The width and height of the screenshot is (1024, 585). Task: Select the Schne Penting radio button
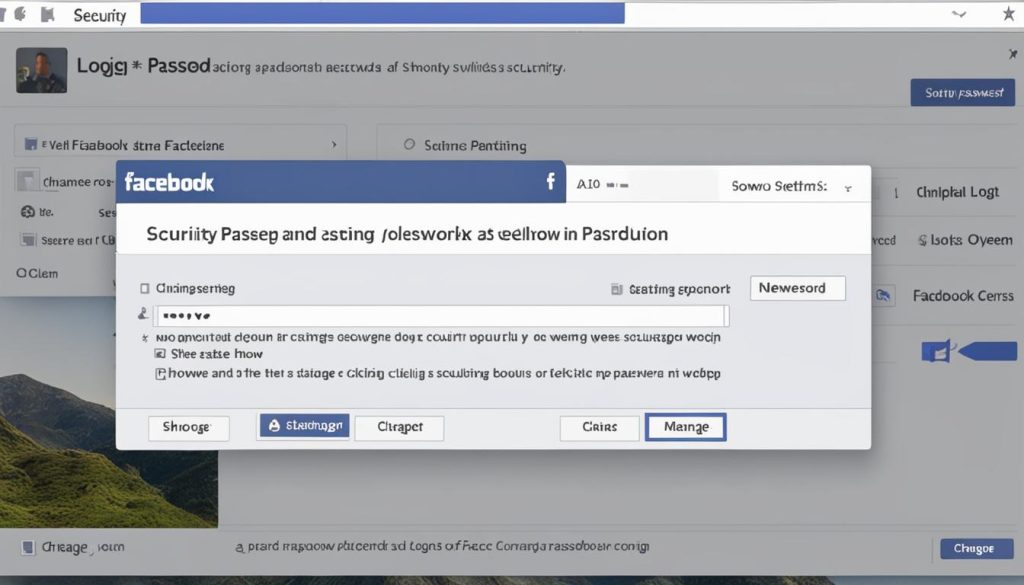pyautogui.click(x=409, y=145)
